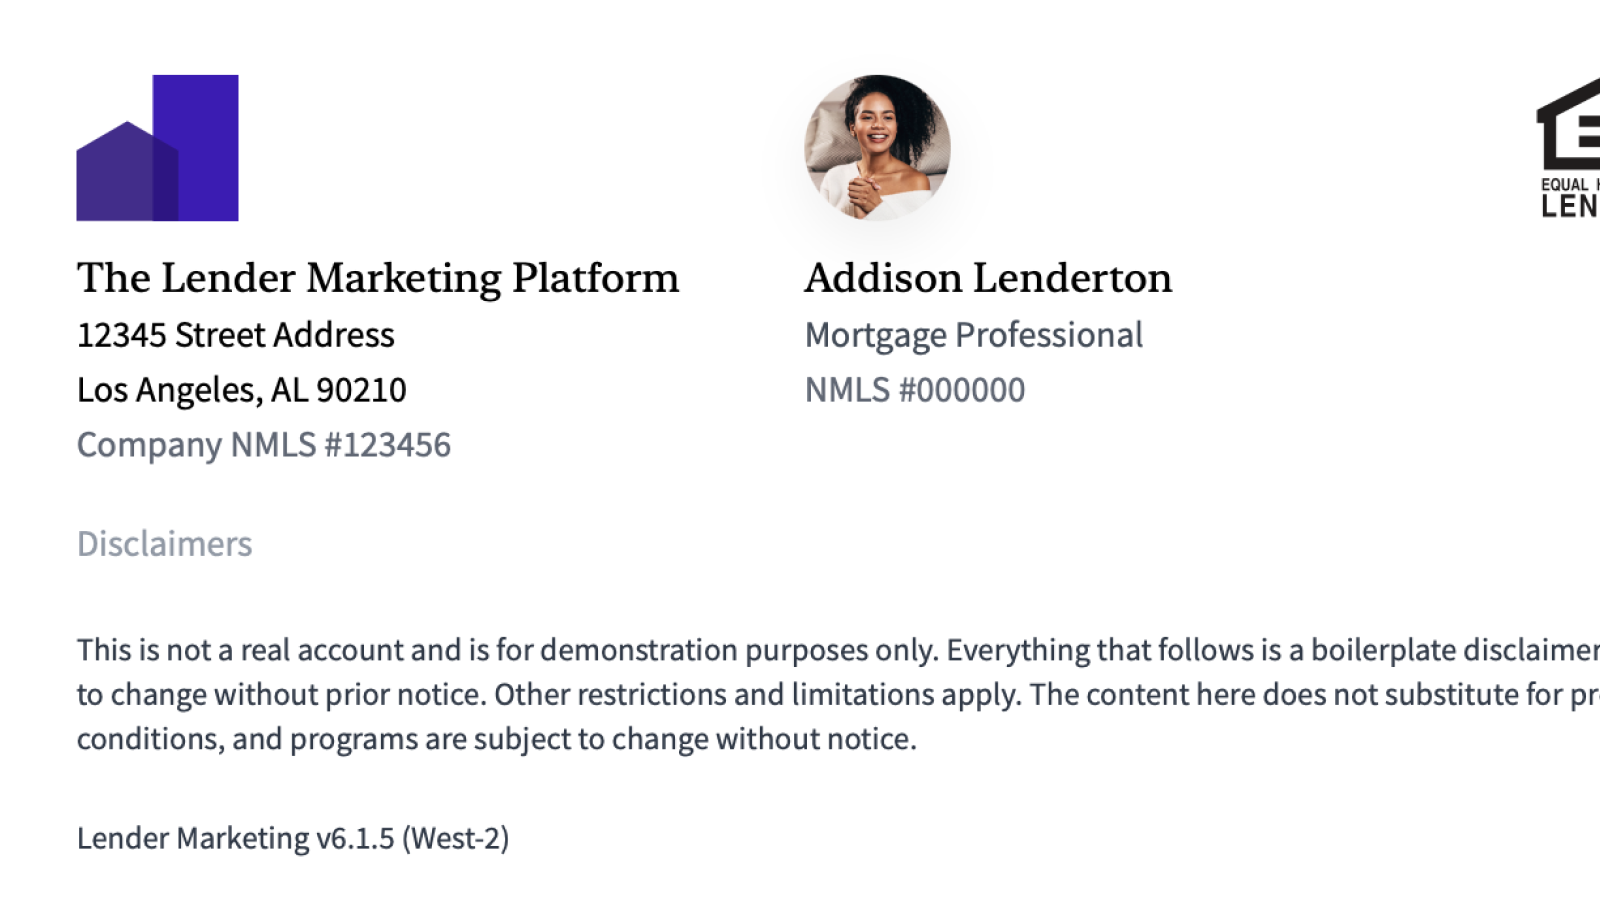1600x900 pixels.
Task: Open the Addison Lenderton name link
Action: 988,278
